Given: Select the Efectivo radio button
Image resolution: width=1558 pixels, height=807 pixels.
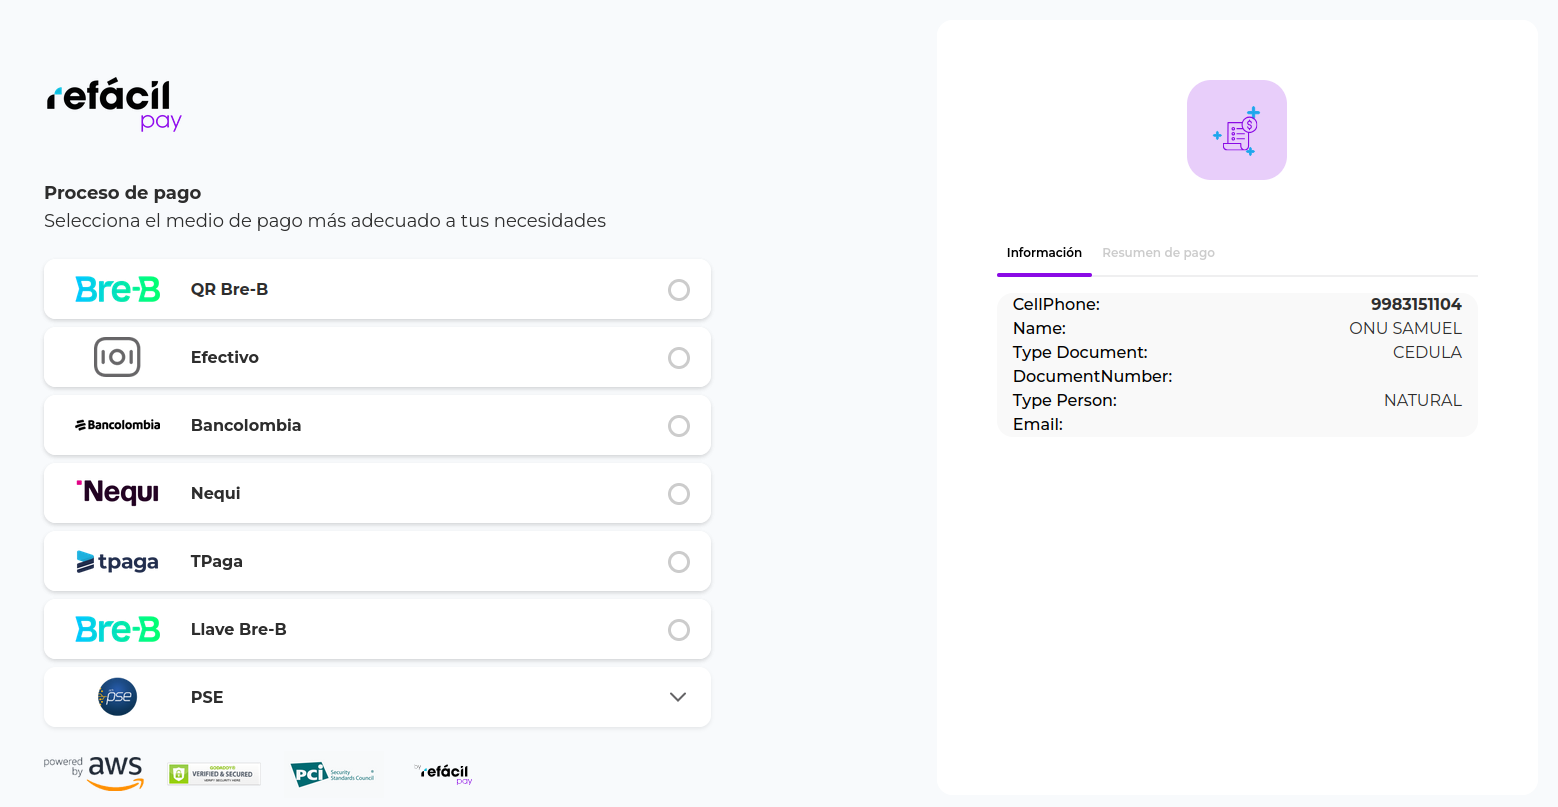Looking at the screenshot, I should [x=679, y=358].
